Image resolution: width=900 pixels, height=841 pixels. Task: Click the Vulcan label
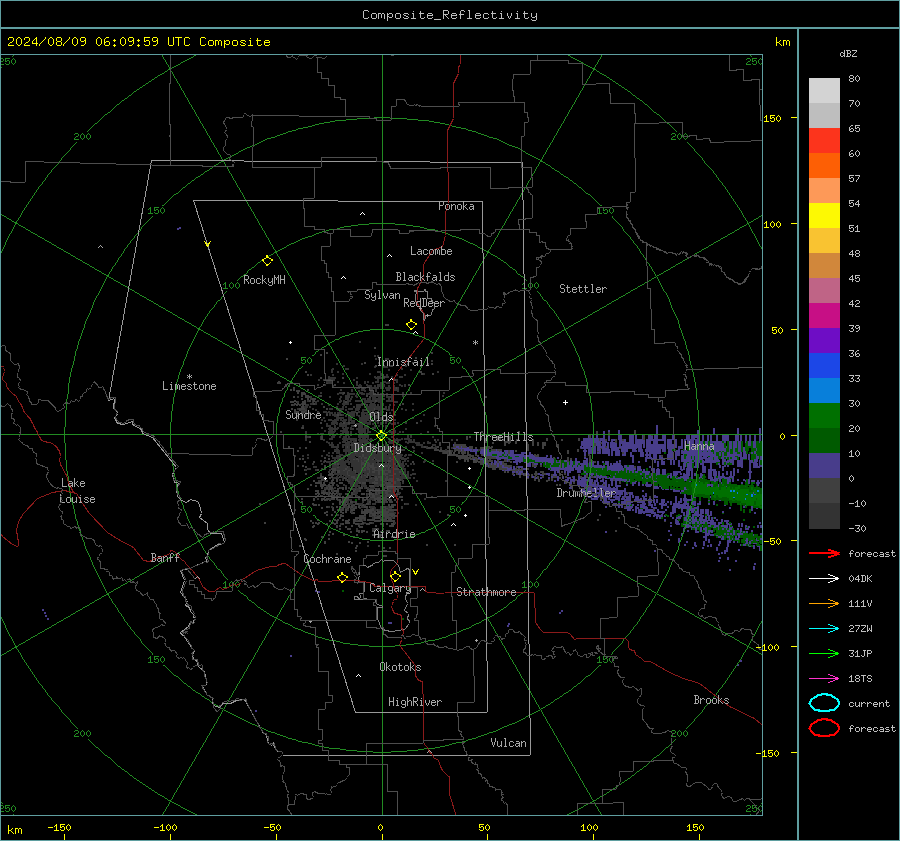click(x=509, y=743)
